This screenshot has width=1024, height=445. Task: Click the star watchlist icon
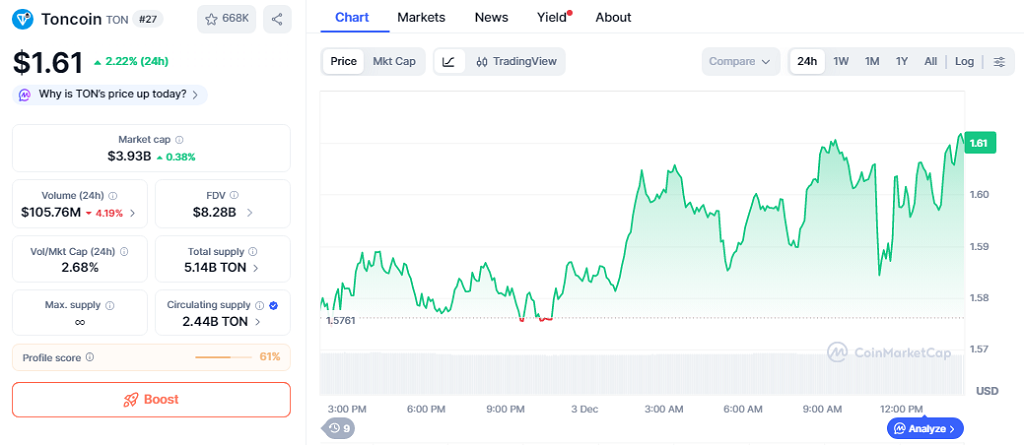point(211,19)
